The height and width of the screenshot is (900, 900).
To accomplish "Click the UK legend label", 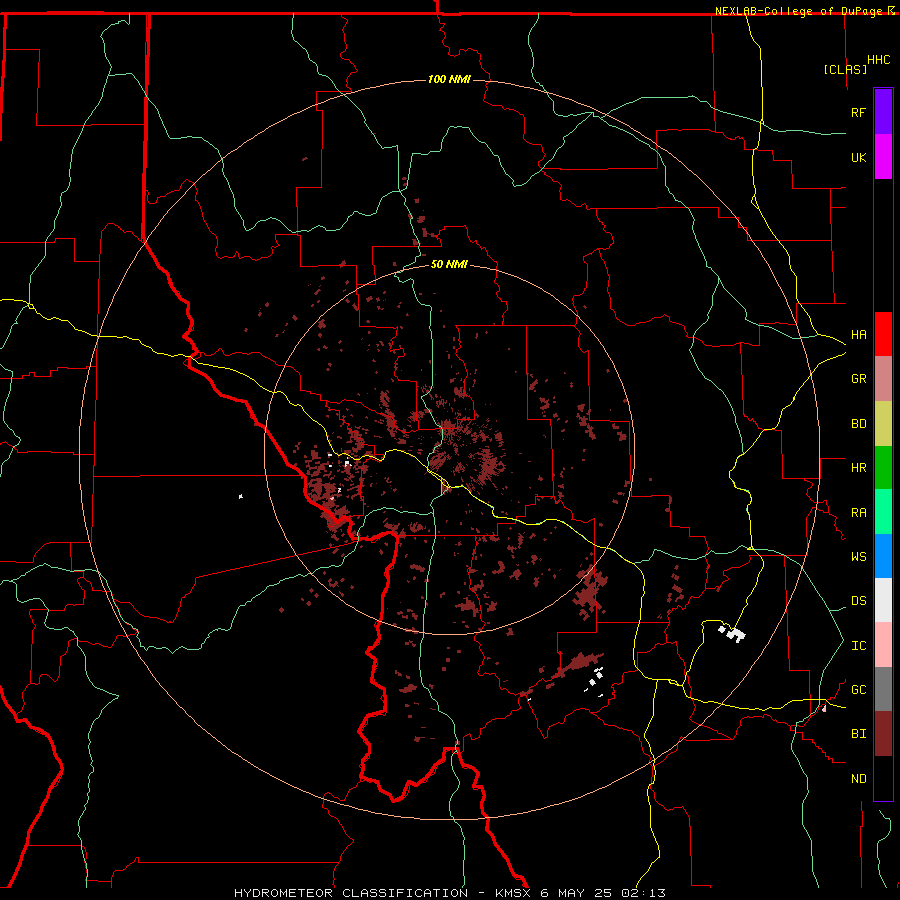I will tap(858, 157).
